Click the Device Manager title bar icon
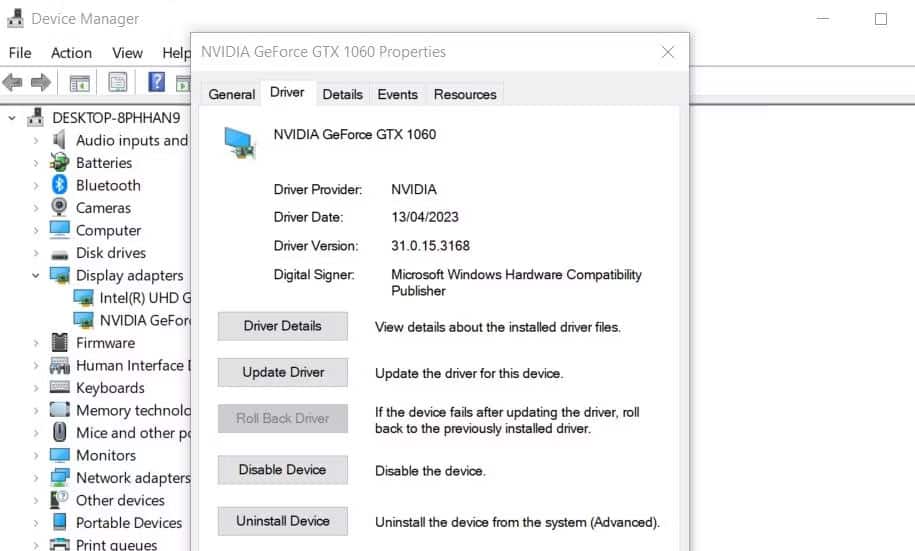915x551 pixels. (15, 19)
